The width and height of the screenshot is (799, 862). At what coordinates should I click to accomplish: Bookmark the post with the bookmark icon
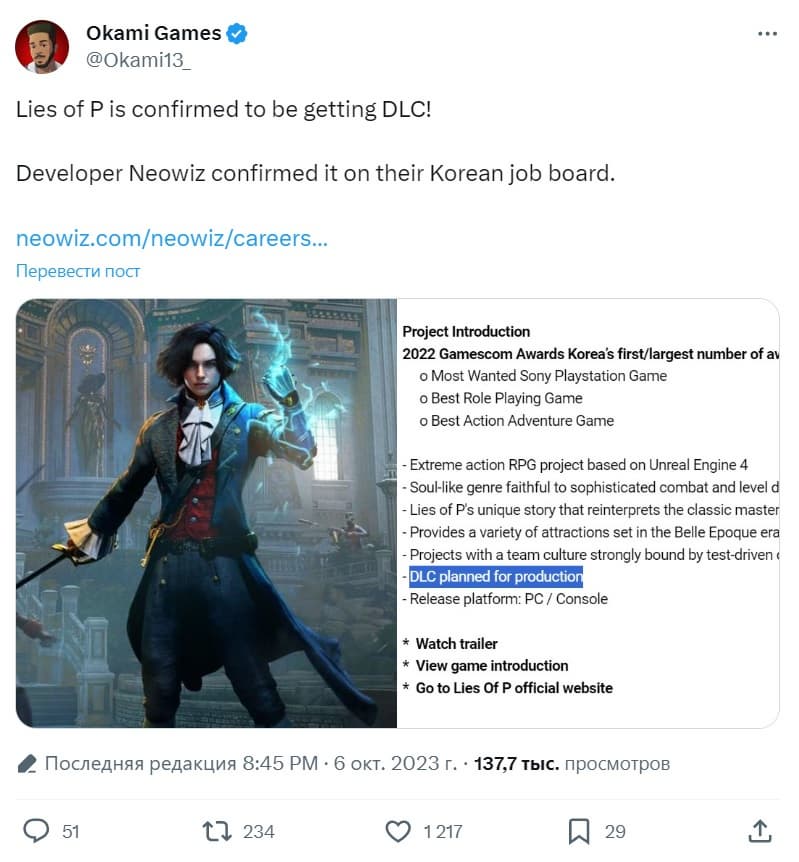click(x=578, y=831)
